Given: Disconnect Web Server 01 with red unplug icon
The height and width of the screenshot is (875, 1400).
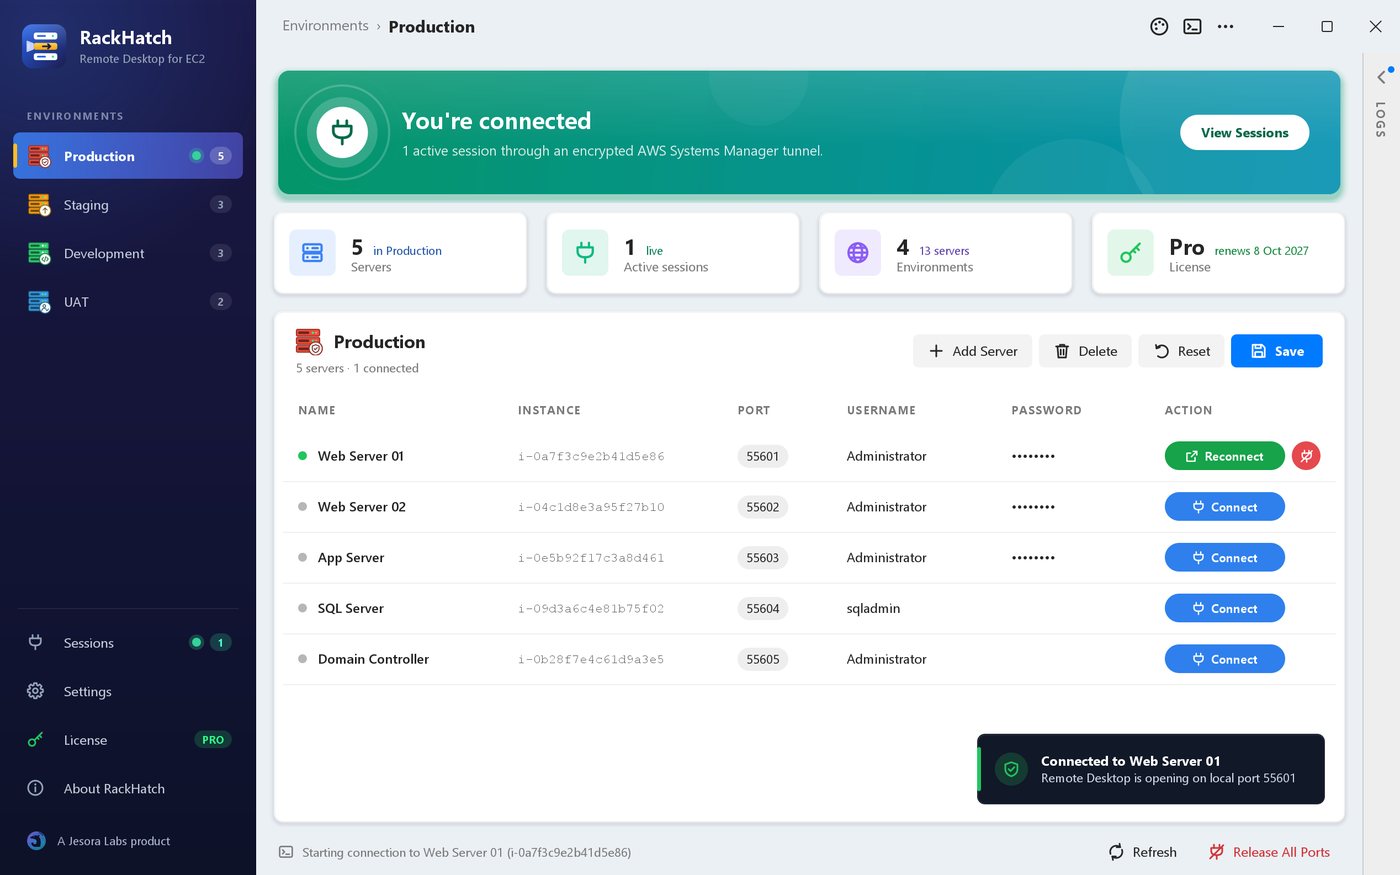Looking at the screenshot, I should coord(1306,456).
